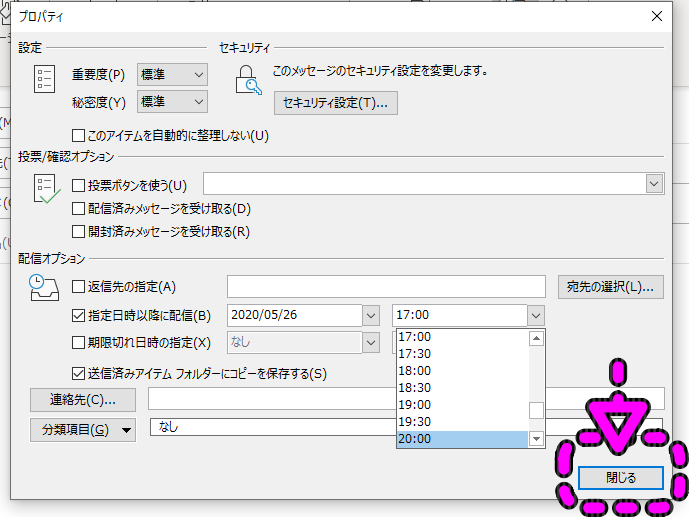Click the contacts text field
This screenshot has width=689, height=517.
[x=272, y=399]
